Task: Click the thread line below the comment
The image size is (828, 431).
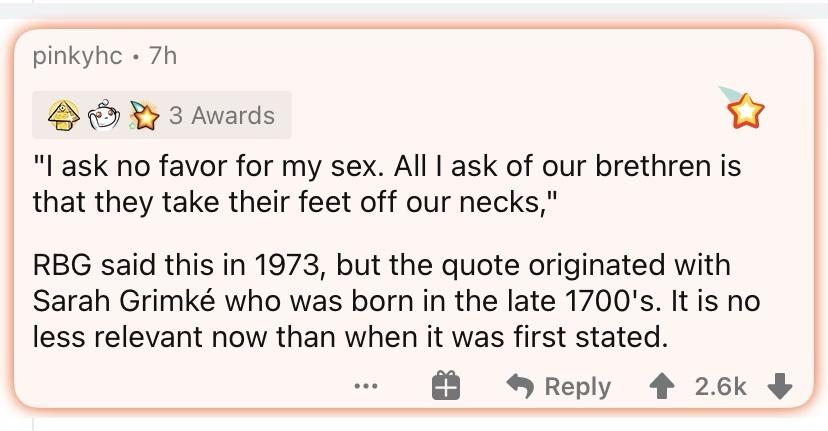Action: pos(32,422)
